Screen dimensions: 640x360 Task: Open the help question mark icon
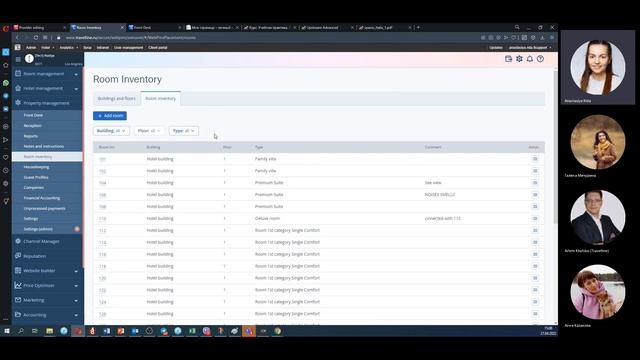540,59
